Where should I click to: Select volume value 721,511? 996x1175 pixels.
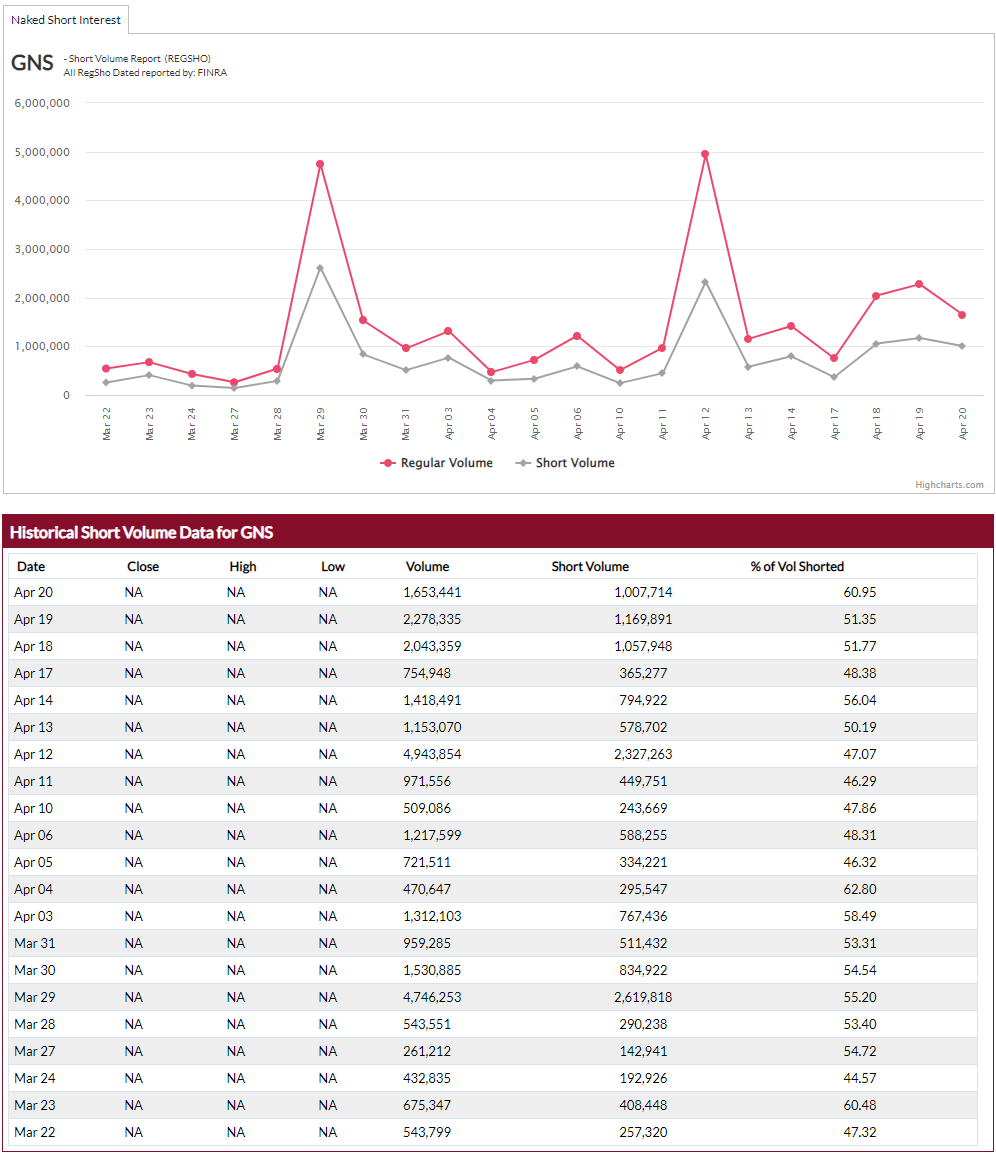pyautogui.click(x=427, y=862)
